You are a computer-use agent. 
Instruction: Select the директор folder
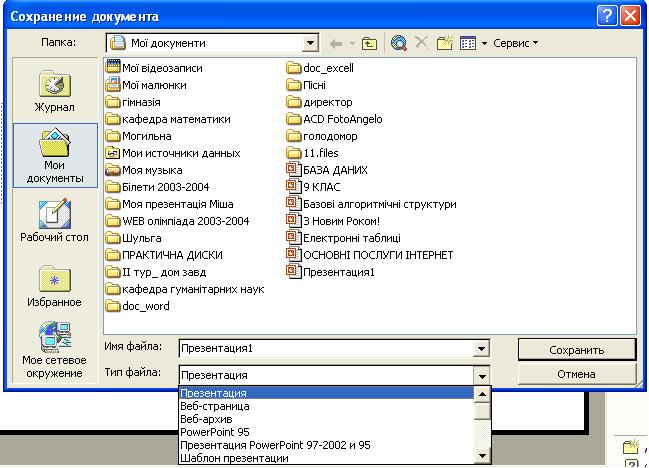(320, 102)
